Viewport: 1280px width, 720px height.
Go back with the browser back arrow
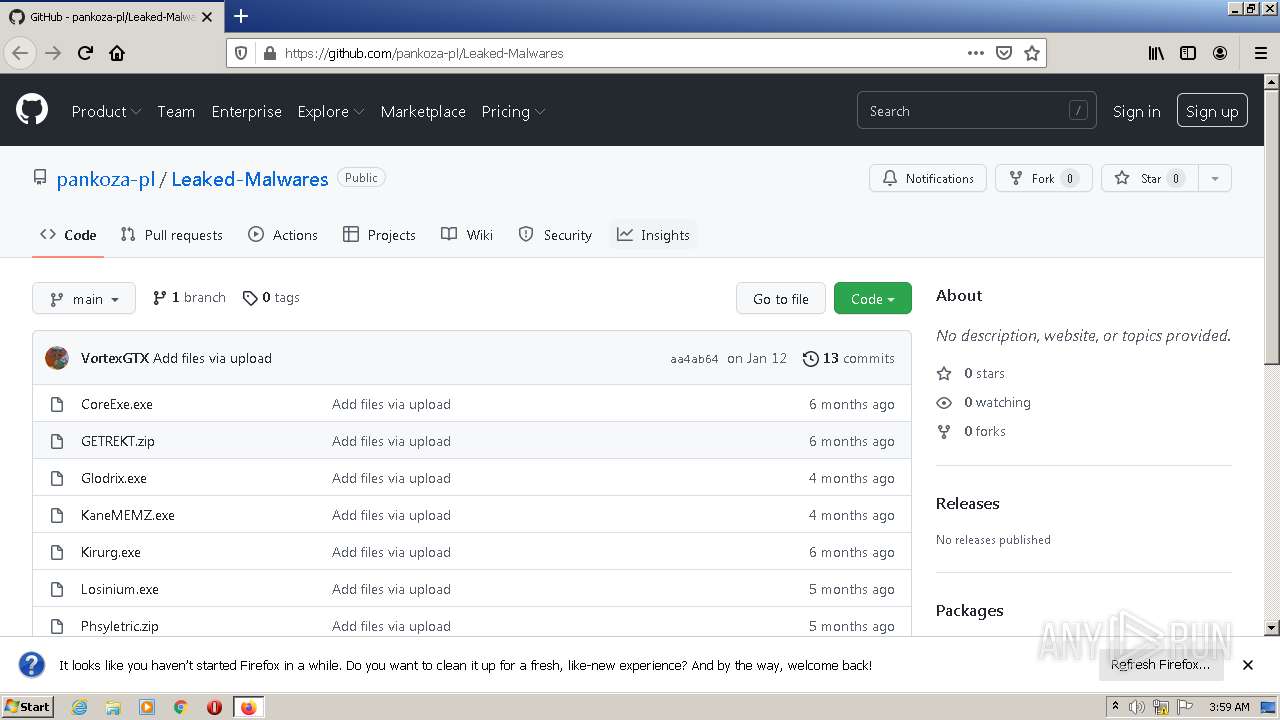[20, 53]
